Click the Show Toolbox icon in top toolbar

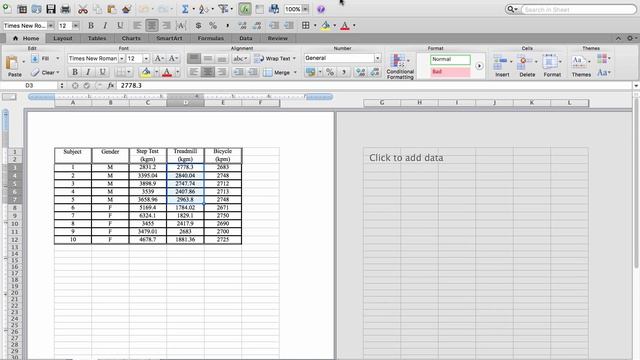(259, 9)
